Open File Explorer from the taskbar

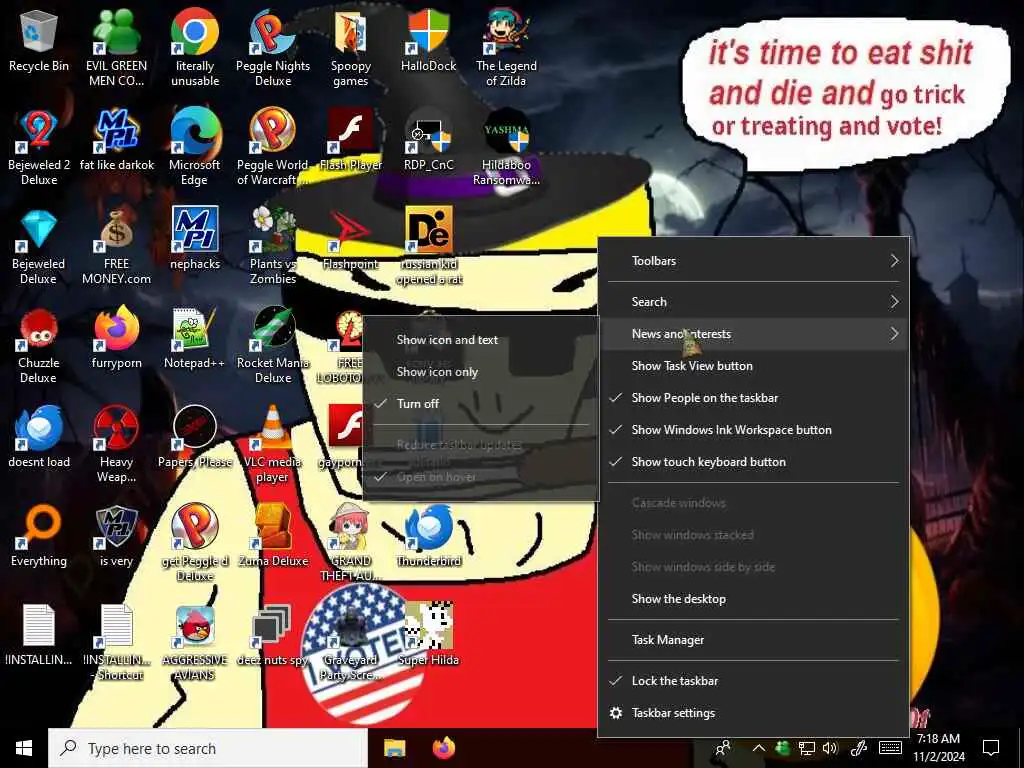(x=394, y=748)
